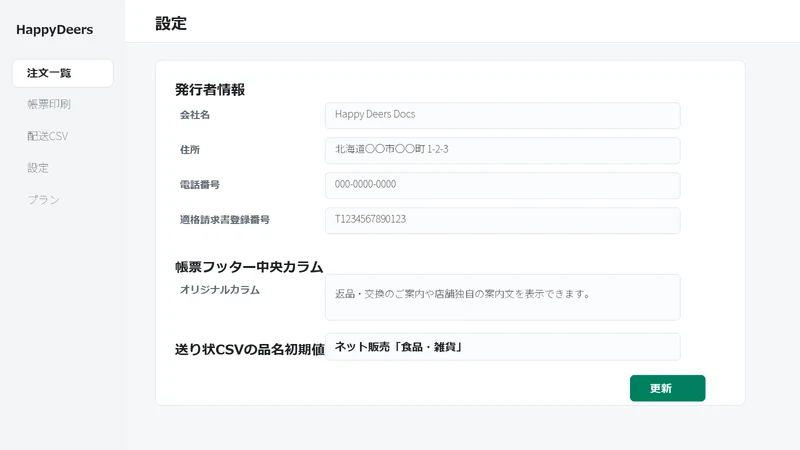Open 配送CSV sidebar item
Image resolution: width=800 pixels, height=450 pixels.
pyautogui.click(x=47, y=136)
